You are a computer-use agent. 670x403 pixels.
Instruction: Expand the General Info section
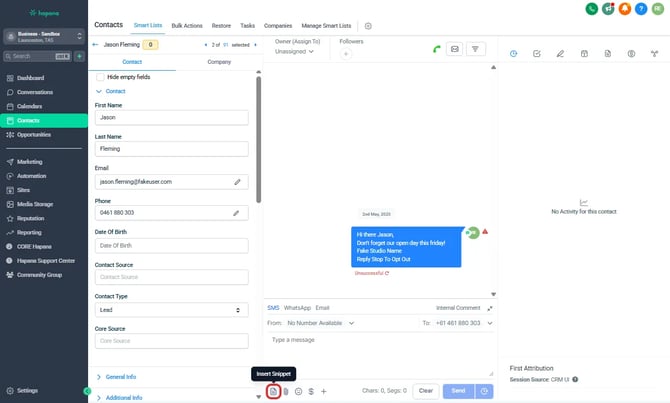pyautogui.click(x=123, y=376)
